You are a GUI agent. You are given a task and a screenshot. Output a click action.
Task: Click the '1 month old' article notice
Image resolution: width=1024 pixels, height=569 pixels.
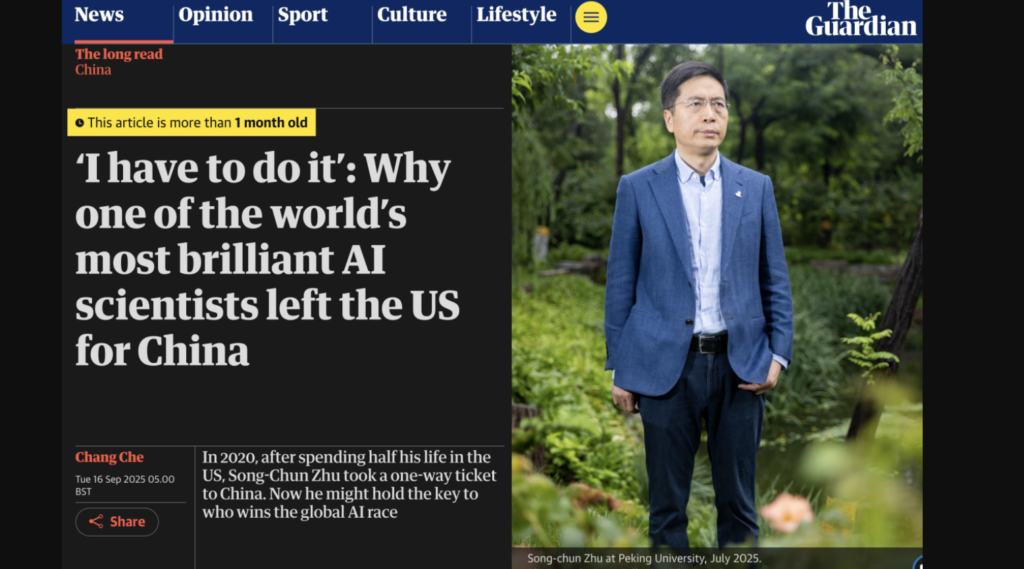(191, 123)
